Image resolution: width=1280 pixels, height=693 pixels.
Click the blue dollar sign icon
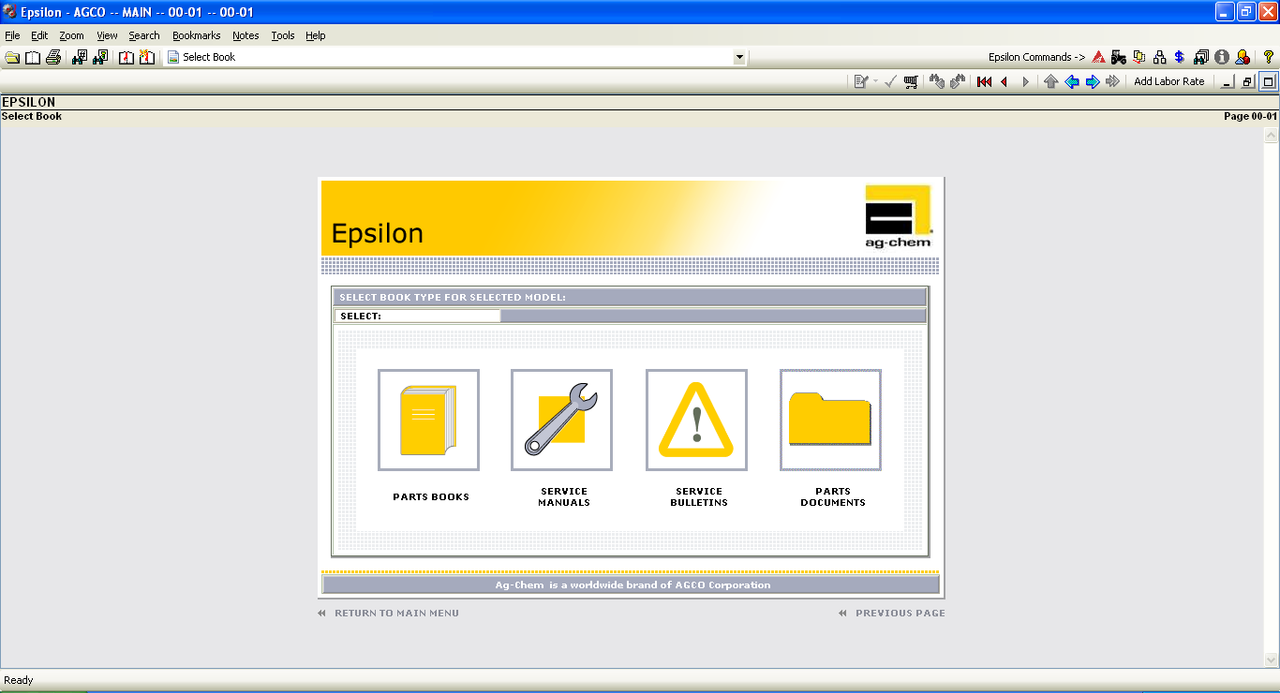(x=1180, y=57)
